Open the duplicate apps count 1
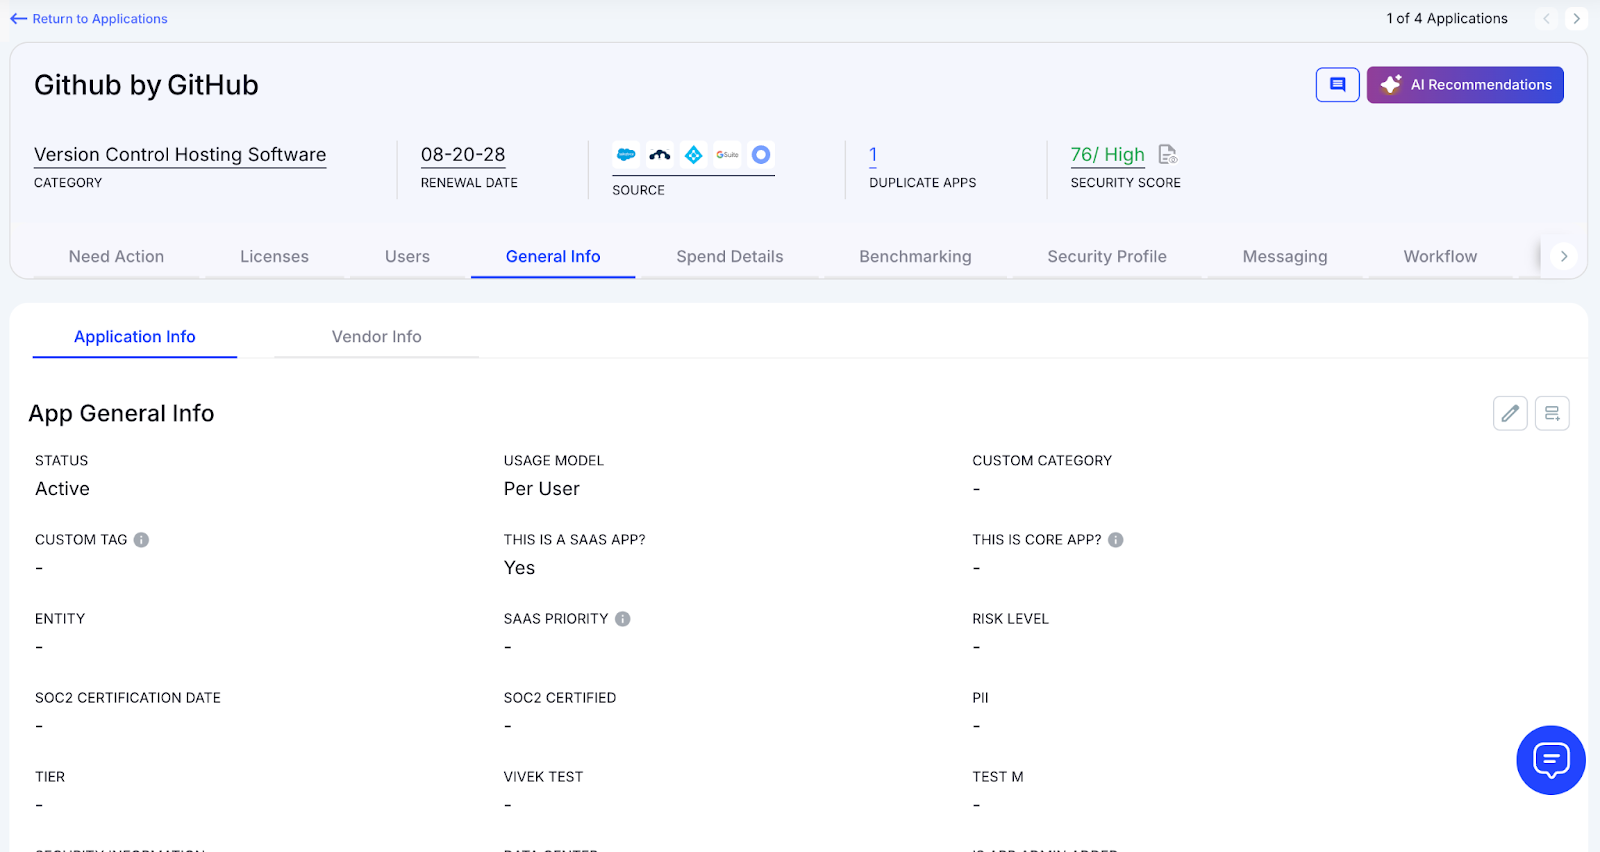1600x852 pixels. click(x=873, y=155)
